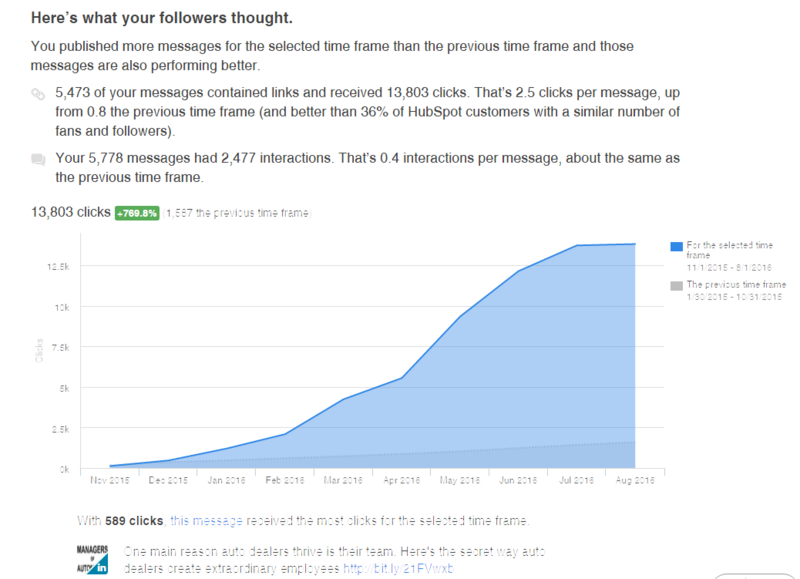Click the link chain icon beside clicks summary

pos(38,94)
